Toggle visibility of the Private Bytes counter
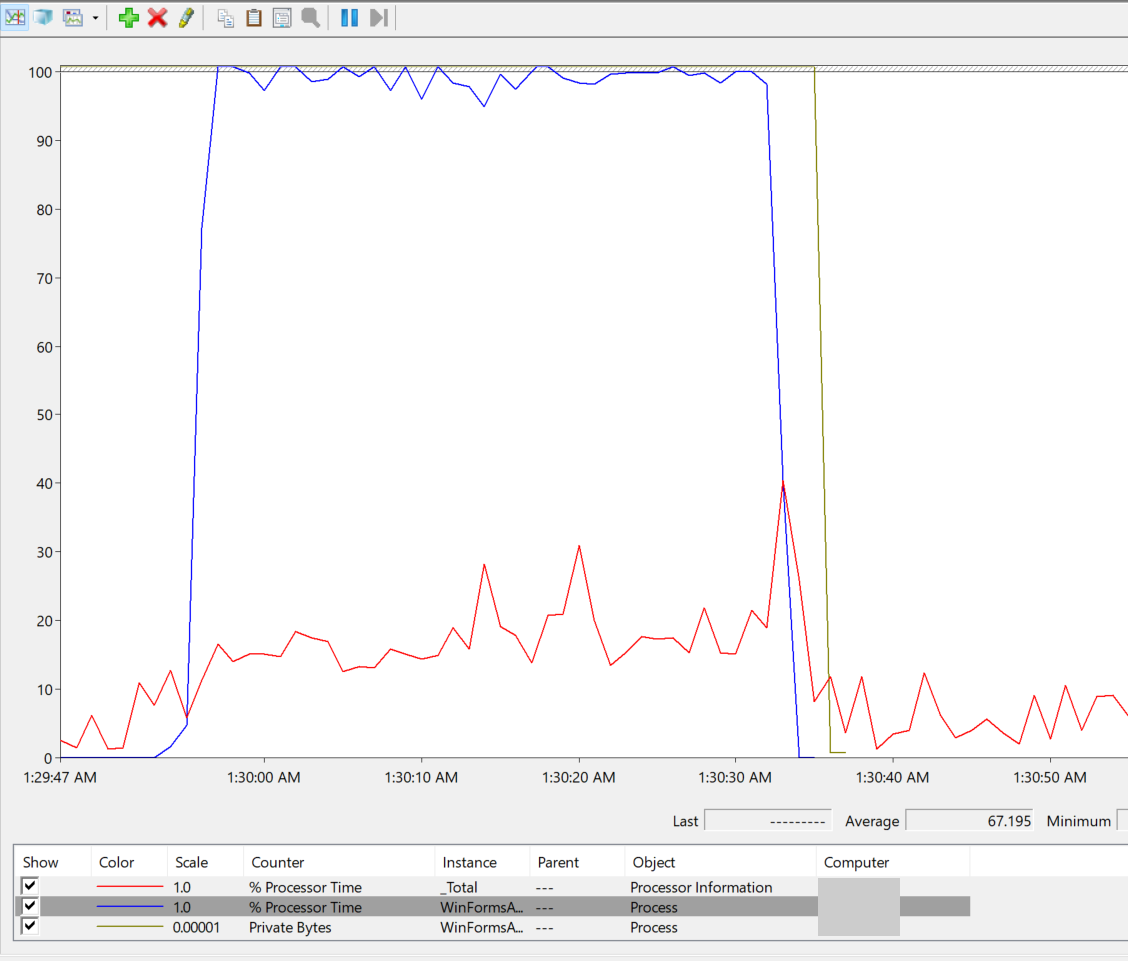1128x961 pixels. [27, 927]
